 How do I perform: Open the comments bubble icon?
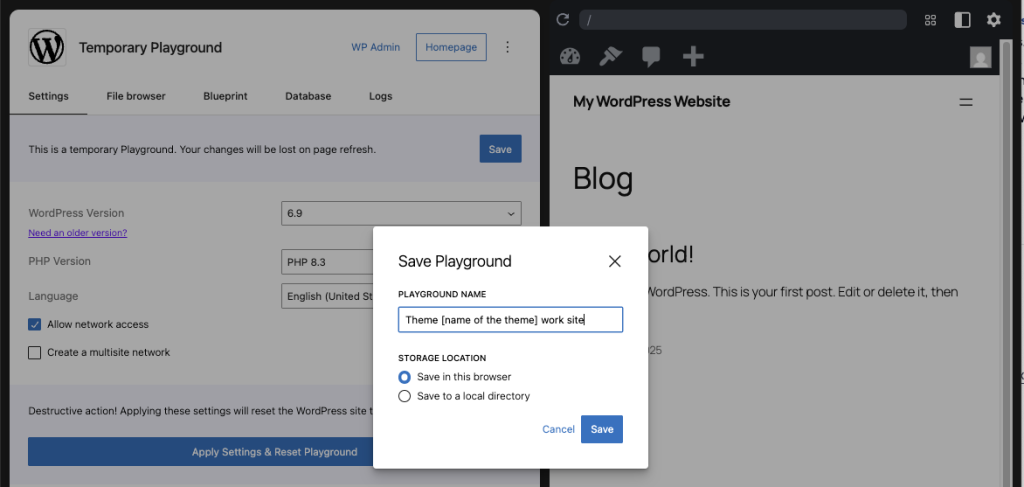coord(651,57)
